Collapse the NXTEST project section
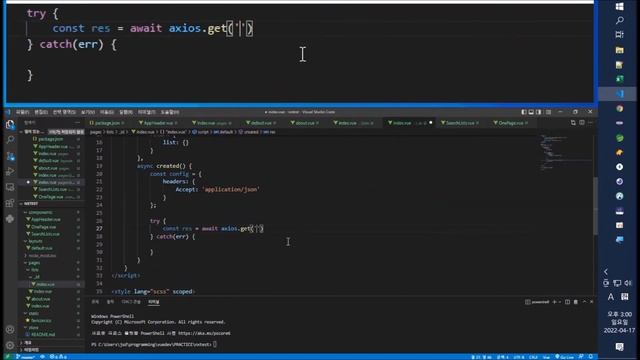The height and width of the screenshot is (360, 640). 51,204
